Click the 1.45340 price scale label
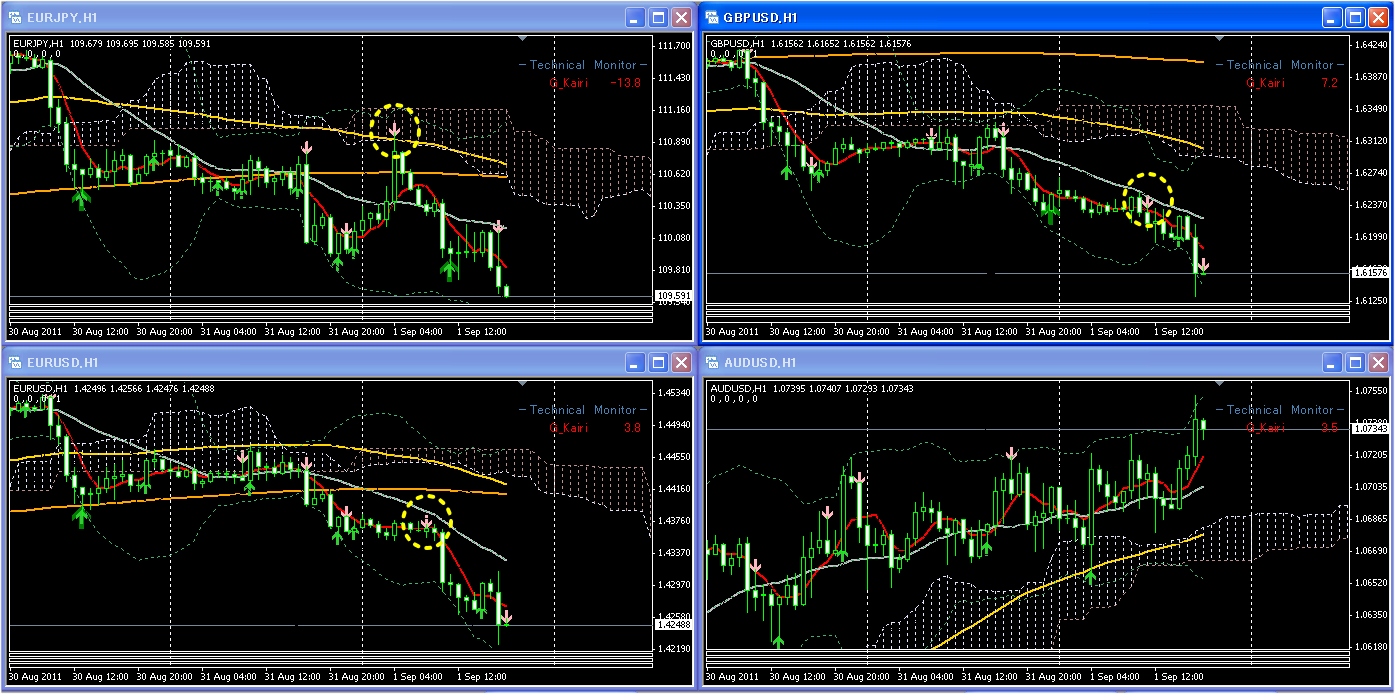1395x694 pixels. pyautogui.click(x=675, y=392)
